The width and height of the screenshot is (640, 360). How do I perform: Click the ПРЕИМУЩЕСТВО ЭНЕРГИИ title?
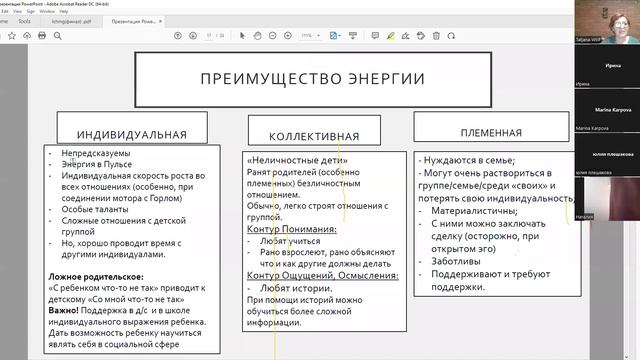[x=313, y=79]
